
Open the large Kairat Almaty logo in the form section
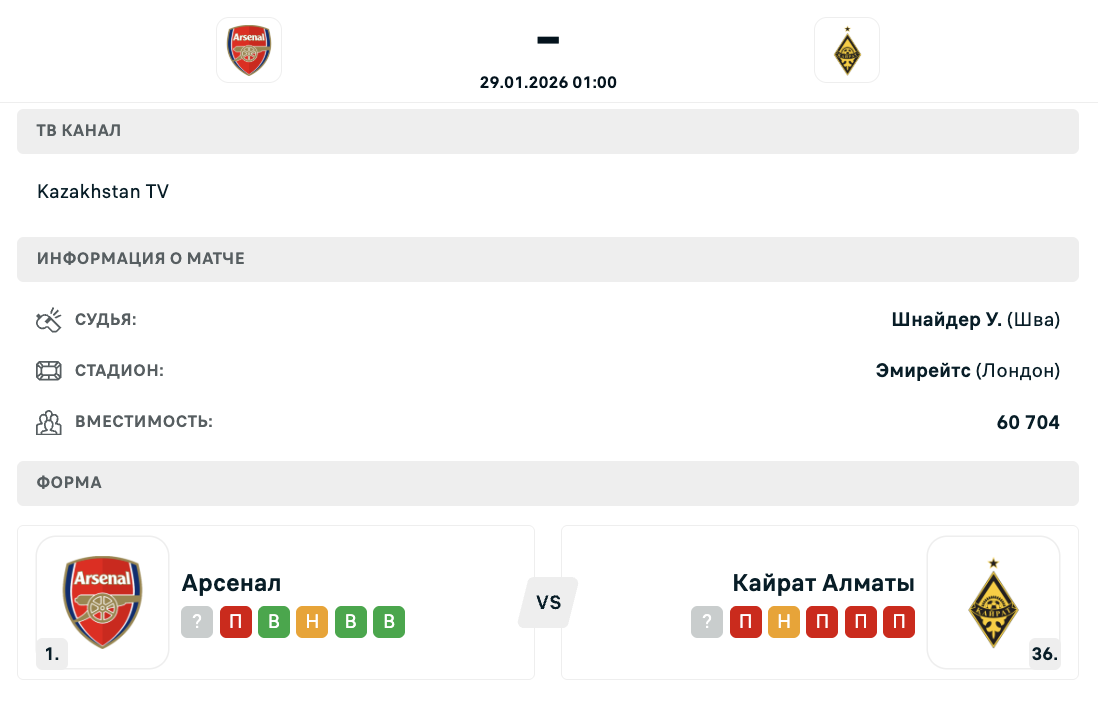click(x=993, y=602)
